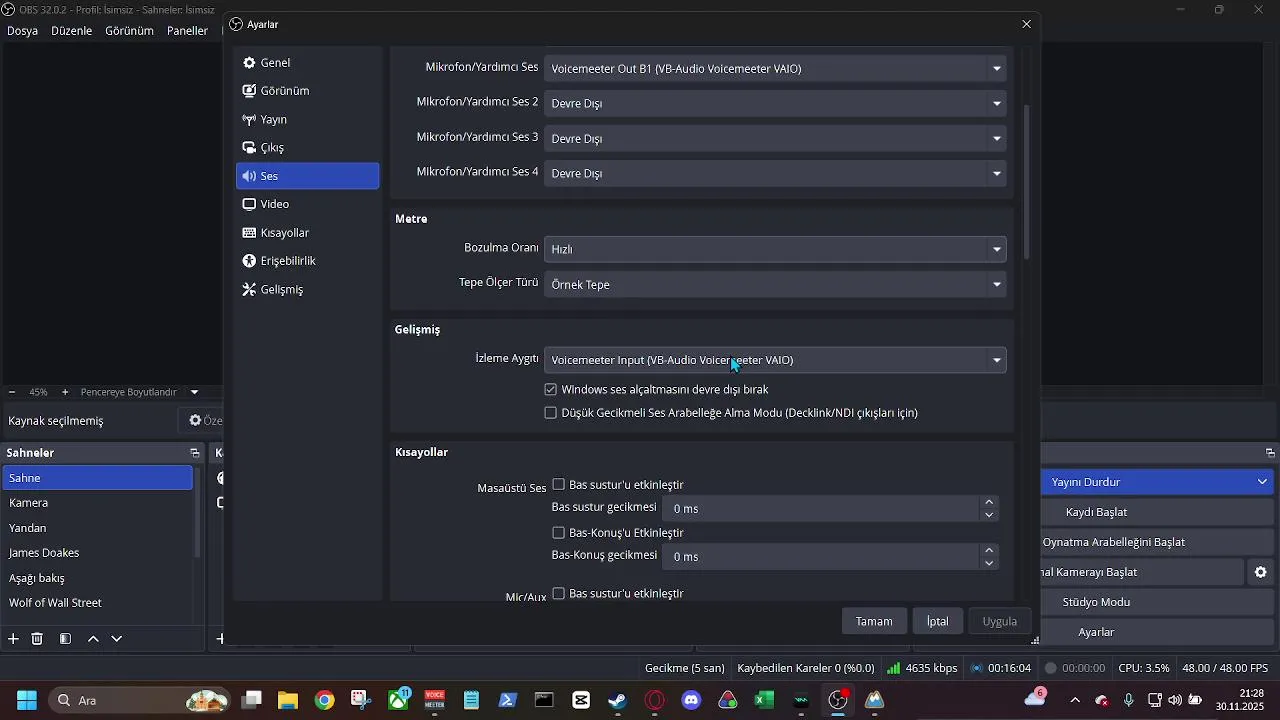Viewport: 1280px width, 720px height.
Task: Click the Ses speaker icon in sidebar
Action: 249,176
